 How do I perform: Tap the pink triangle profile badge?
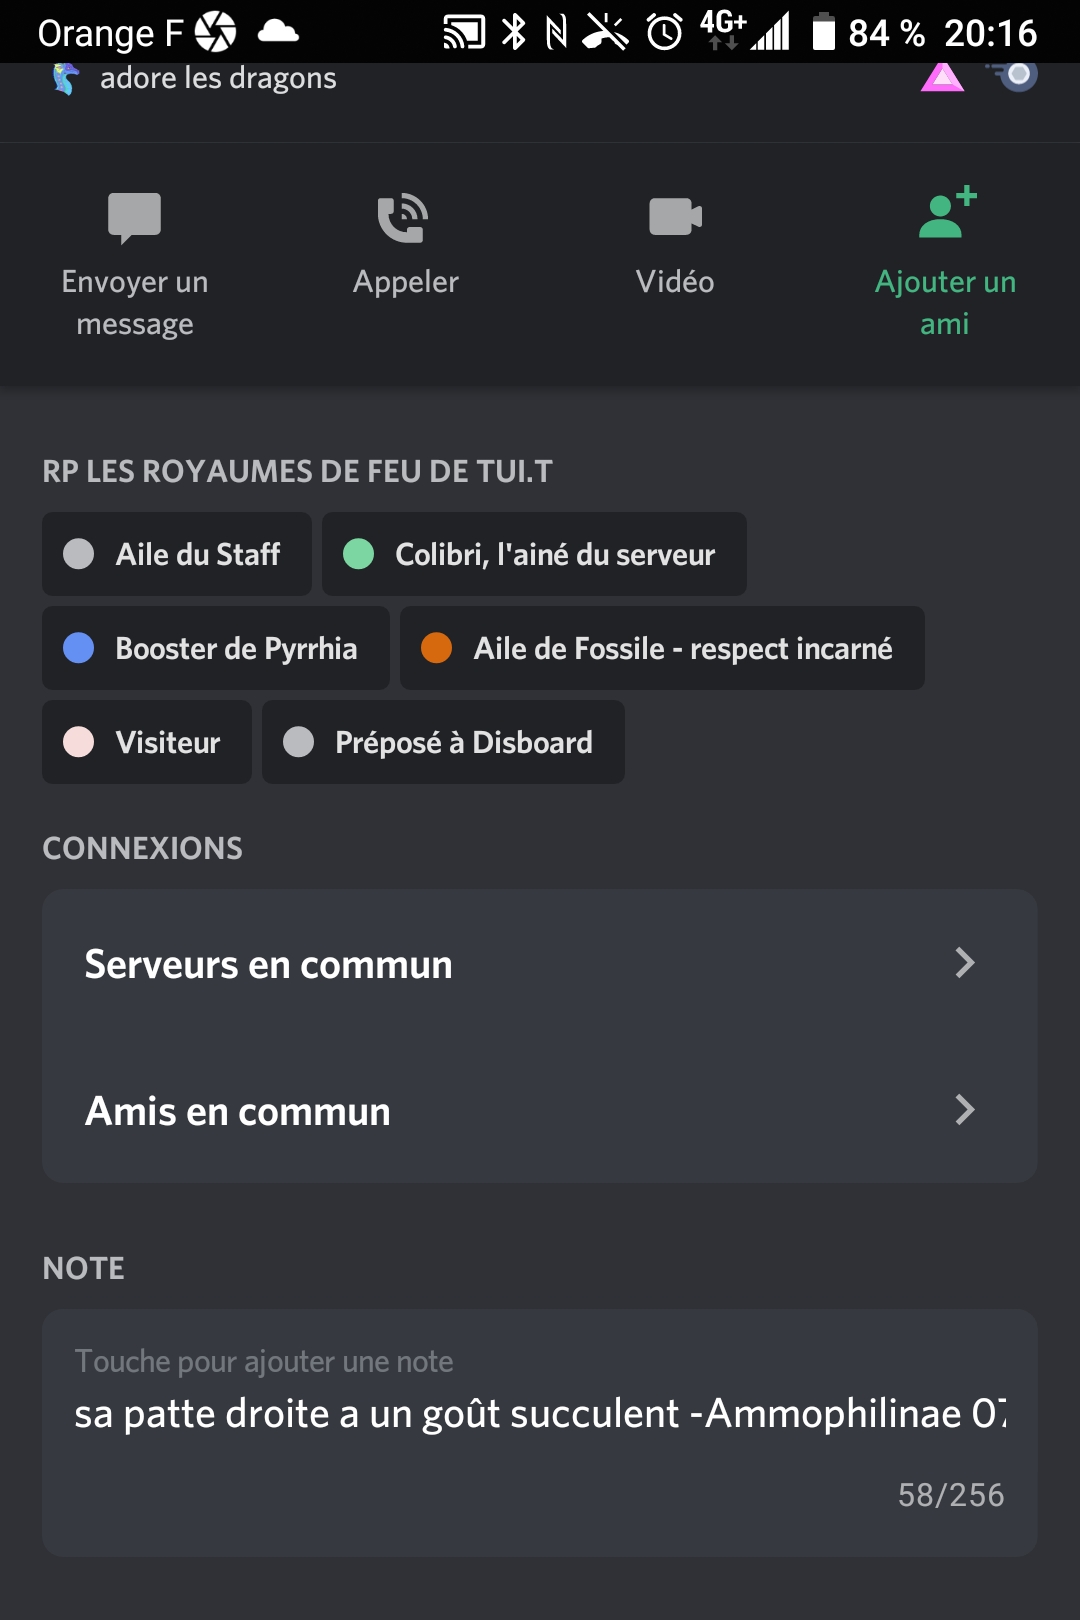click(x=942, y=77)
